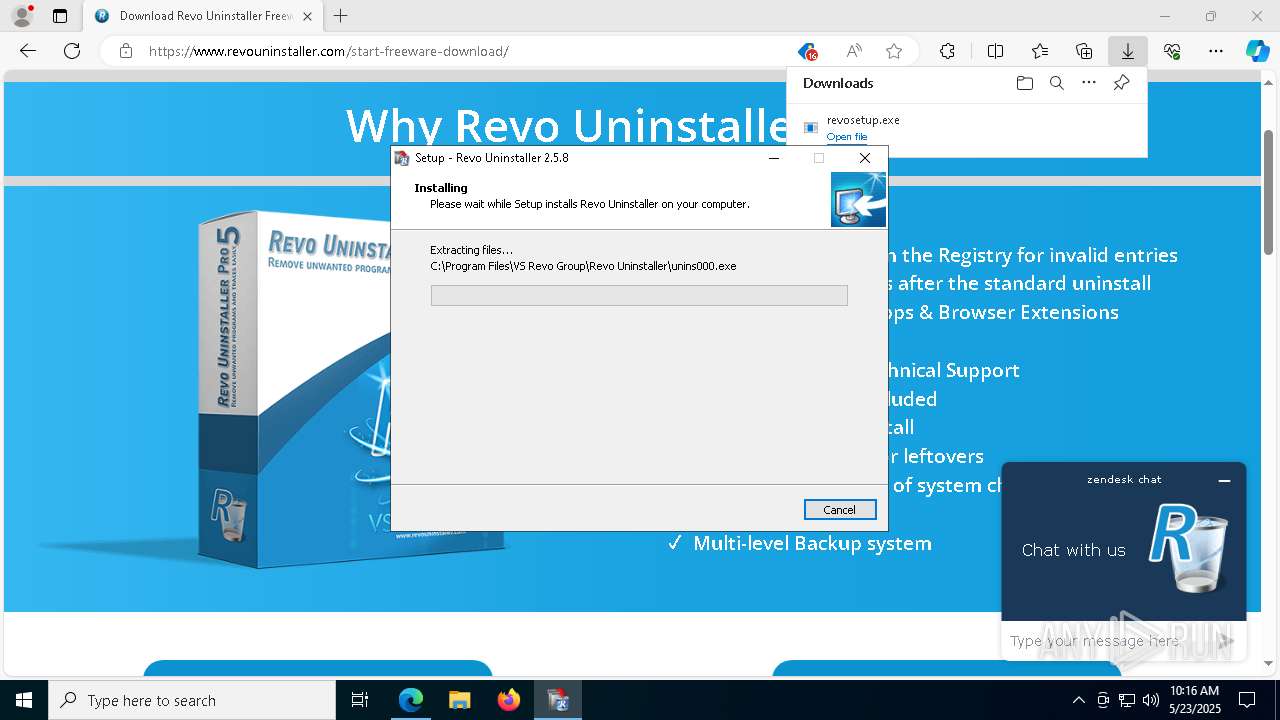
Task: Click the 'Chat with us' heading
Action: (1073, 550)
